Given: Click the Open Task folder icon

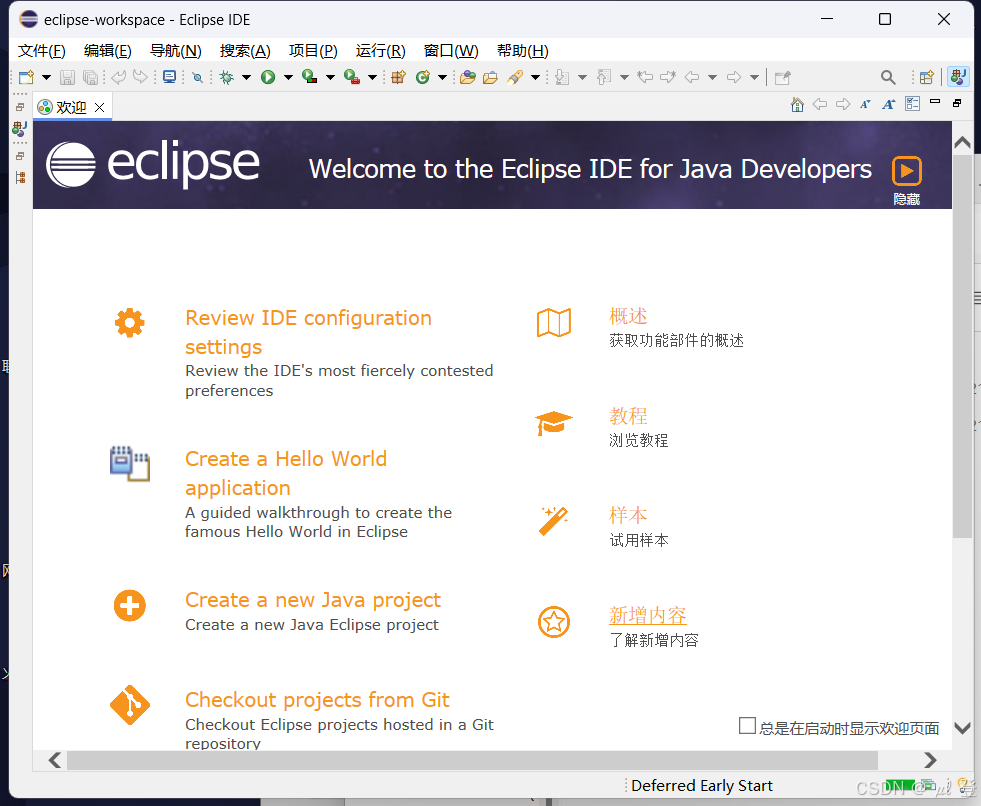Looking at the screenshot, I should pyautogui.click(x=490, y=77).
